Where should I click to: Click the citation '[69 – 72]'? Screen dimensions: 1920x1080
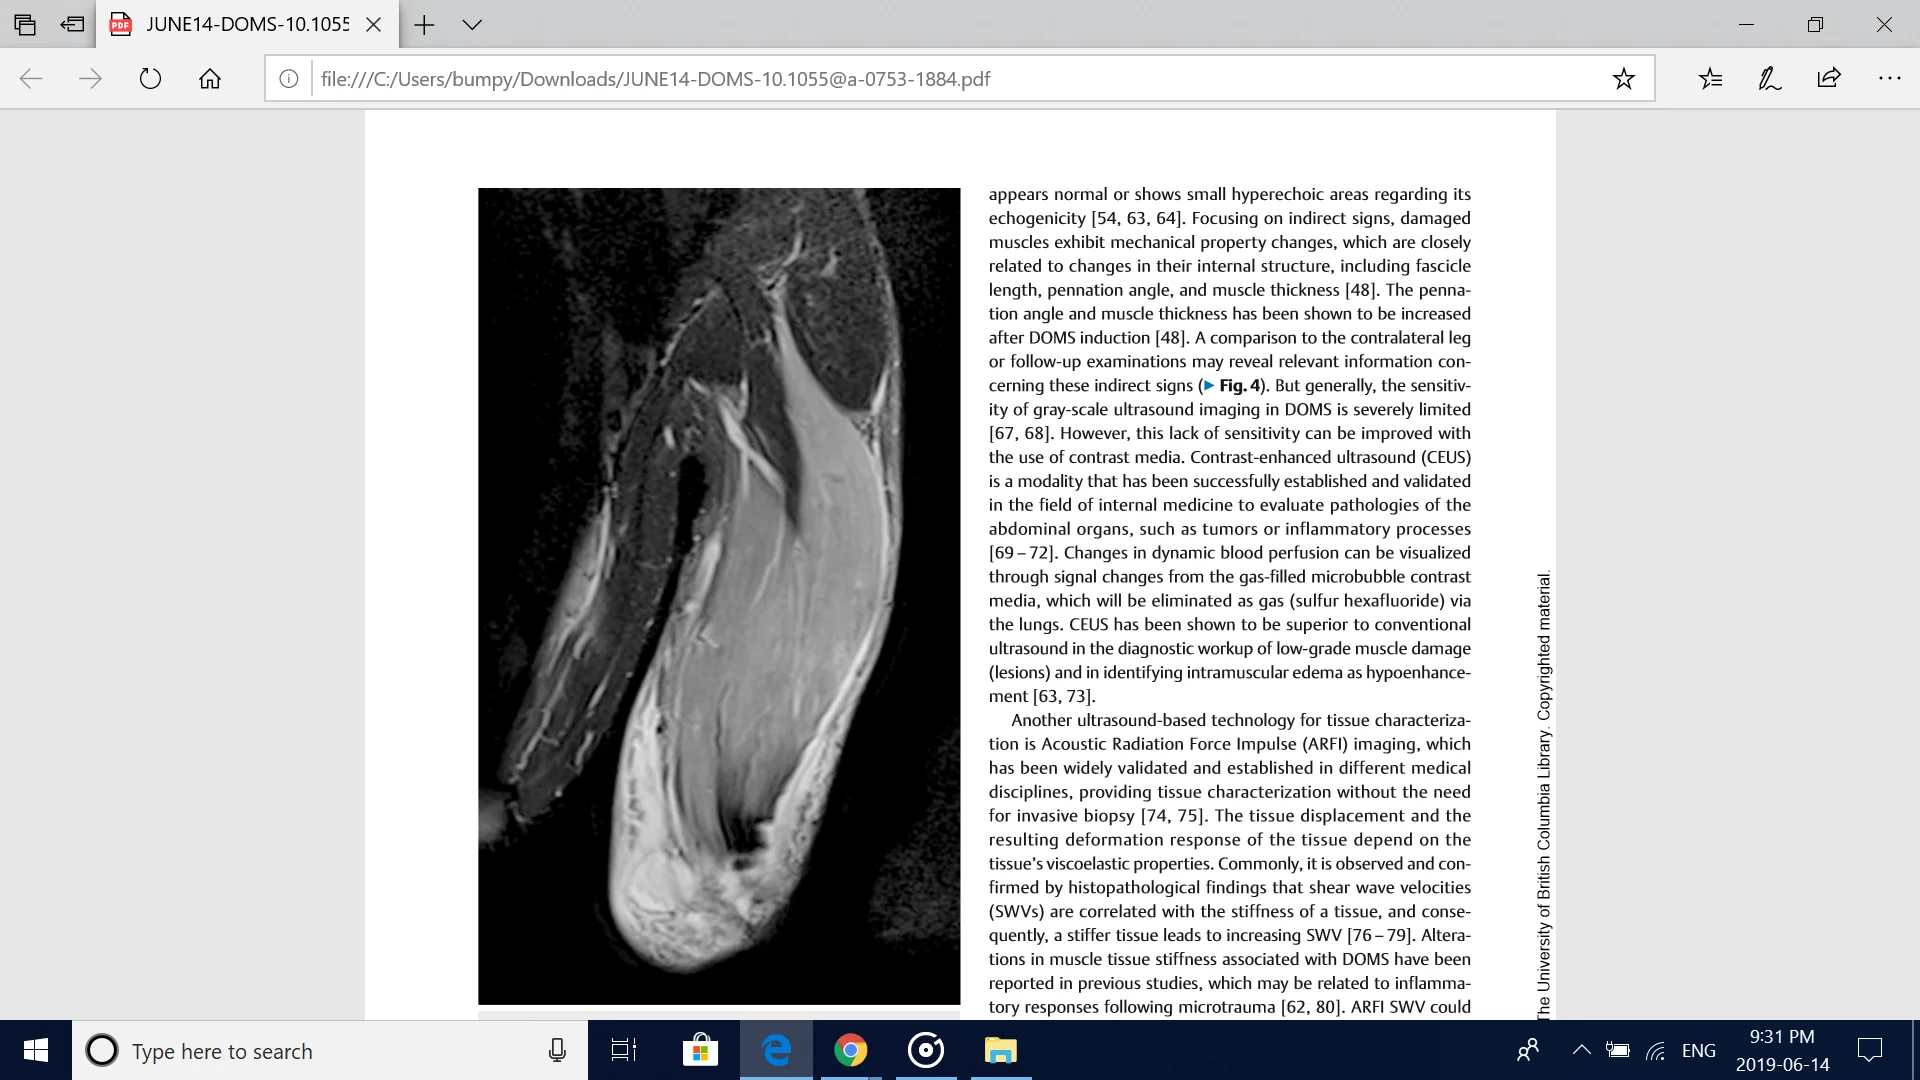tap(1022, 553)
